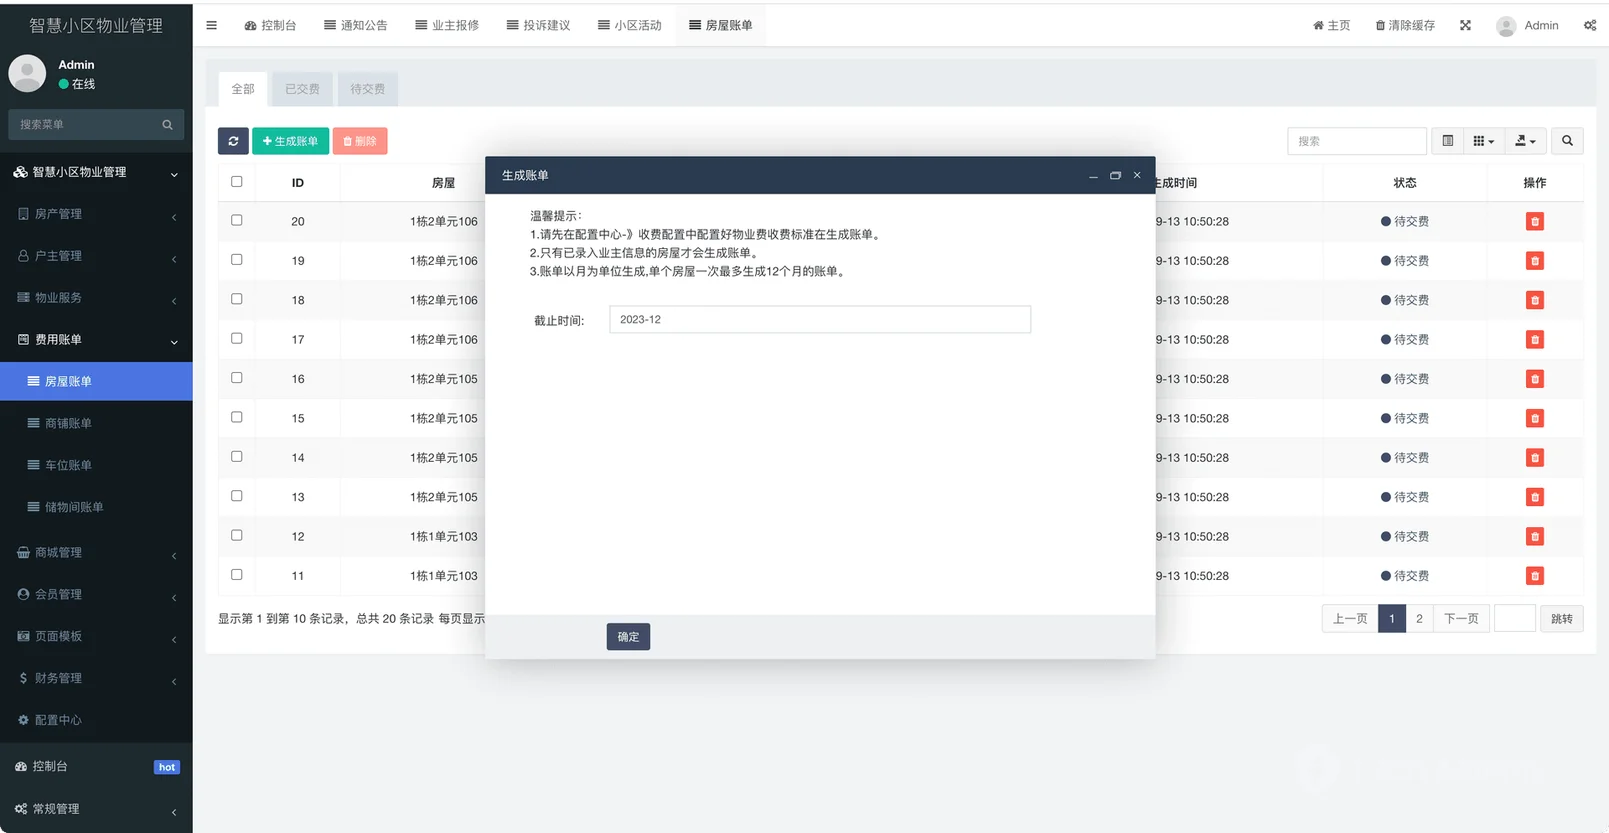Click the red delete icon for row 20
1609x833 pixels.
click(1534, 222)
